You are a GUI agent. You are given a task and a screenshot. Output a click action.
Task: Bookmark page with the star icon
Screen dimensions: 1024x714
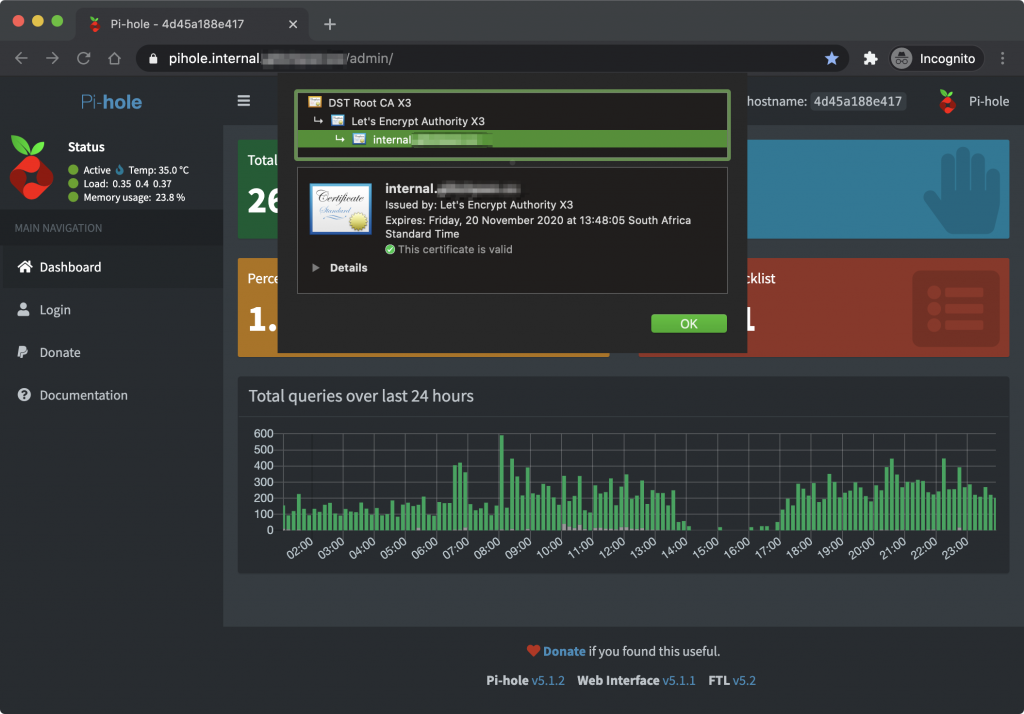(x=831, y=59)
